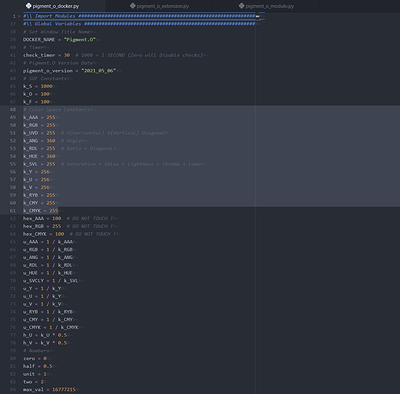This screenshot has width=400, height=394.
Task: Click the '# SOF Constants' comment
Action: coord(45,78)
